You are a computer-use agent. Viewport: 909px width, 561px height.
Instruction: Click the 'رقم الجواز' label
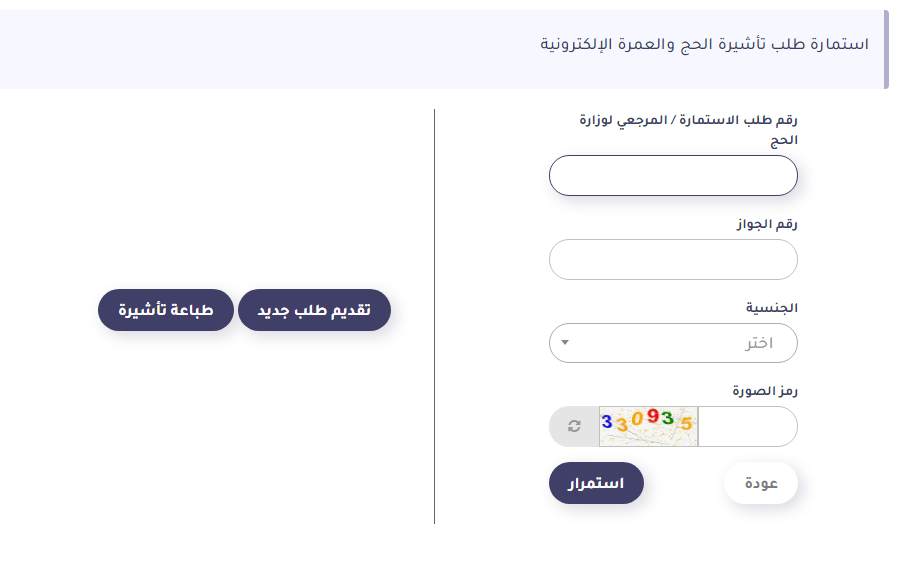point(767,224)
